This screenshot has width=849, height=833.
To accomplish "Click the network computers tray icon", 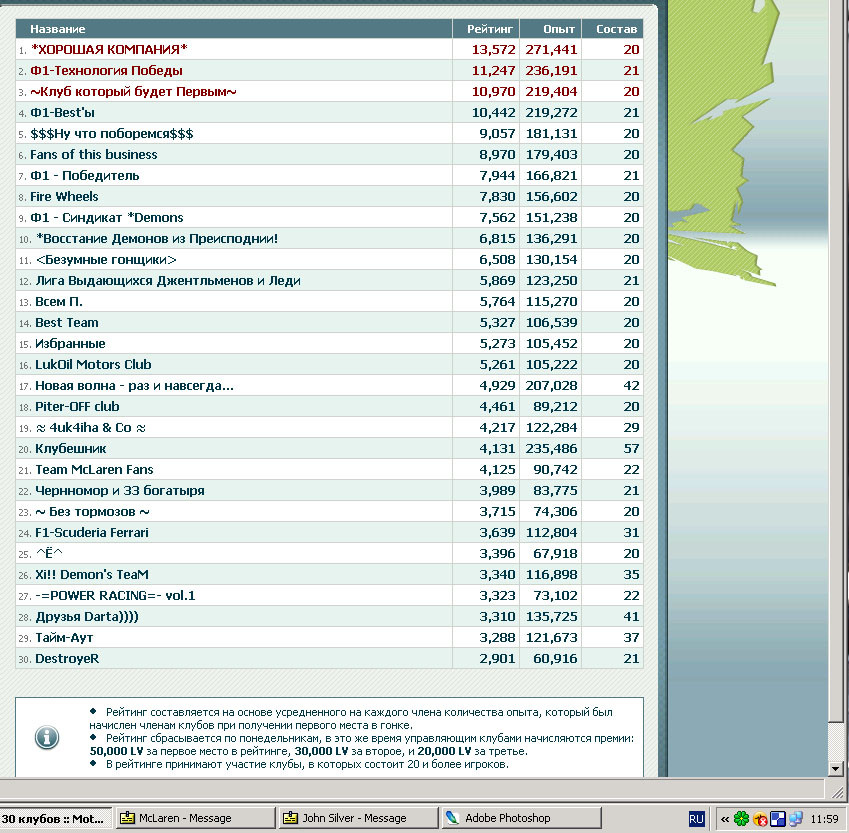I will click(796, 818).
